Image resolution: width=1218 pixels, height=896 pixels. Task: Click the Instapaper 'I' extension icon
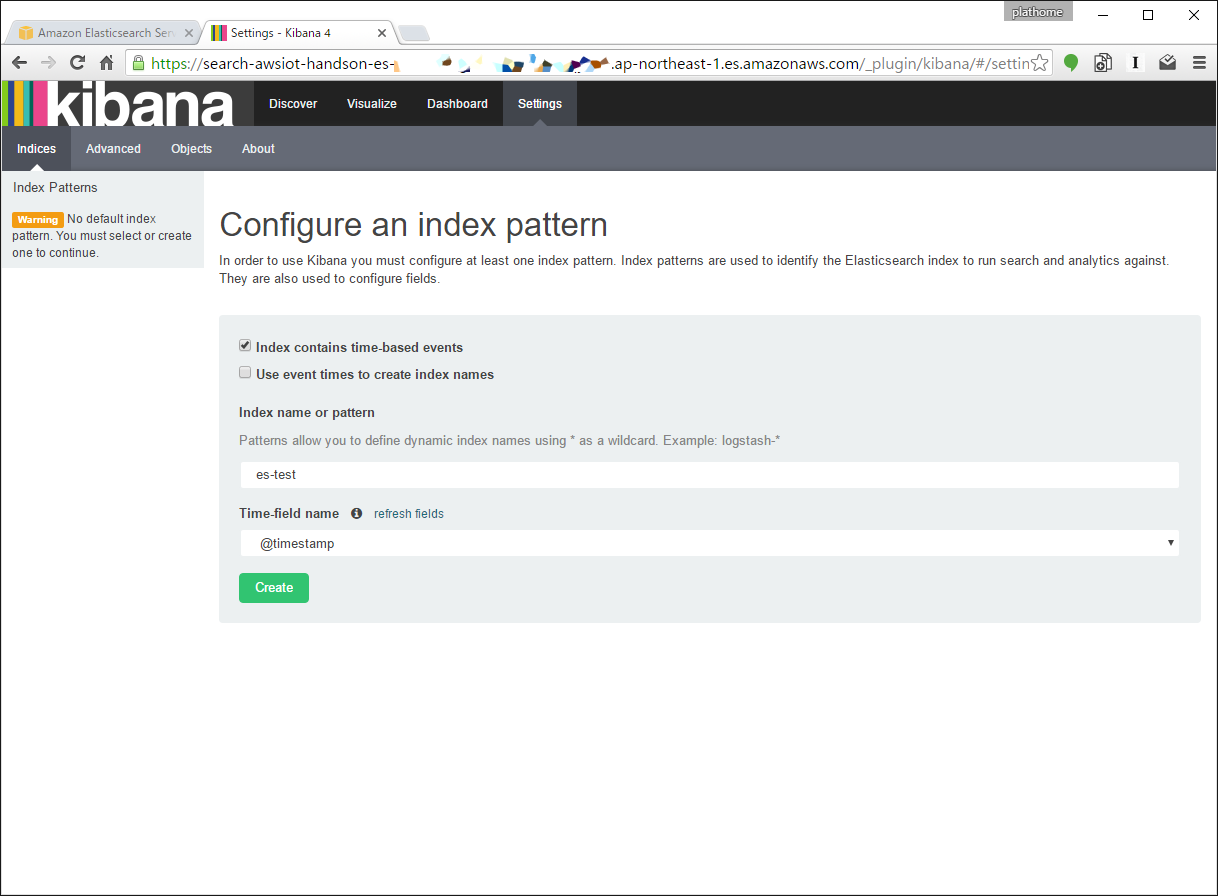tap(1135, 63)
